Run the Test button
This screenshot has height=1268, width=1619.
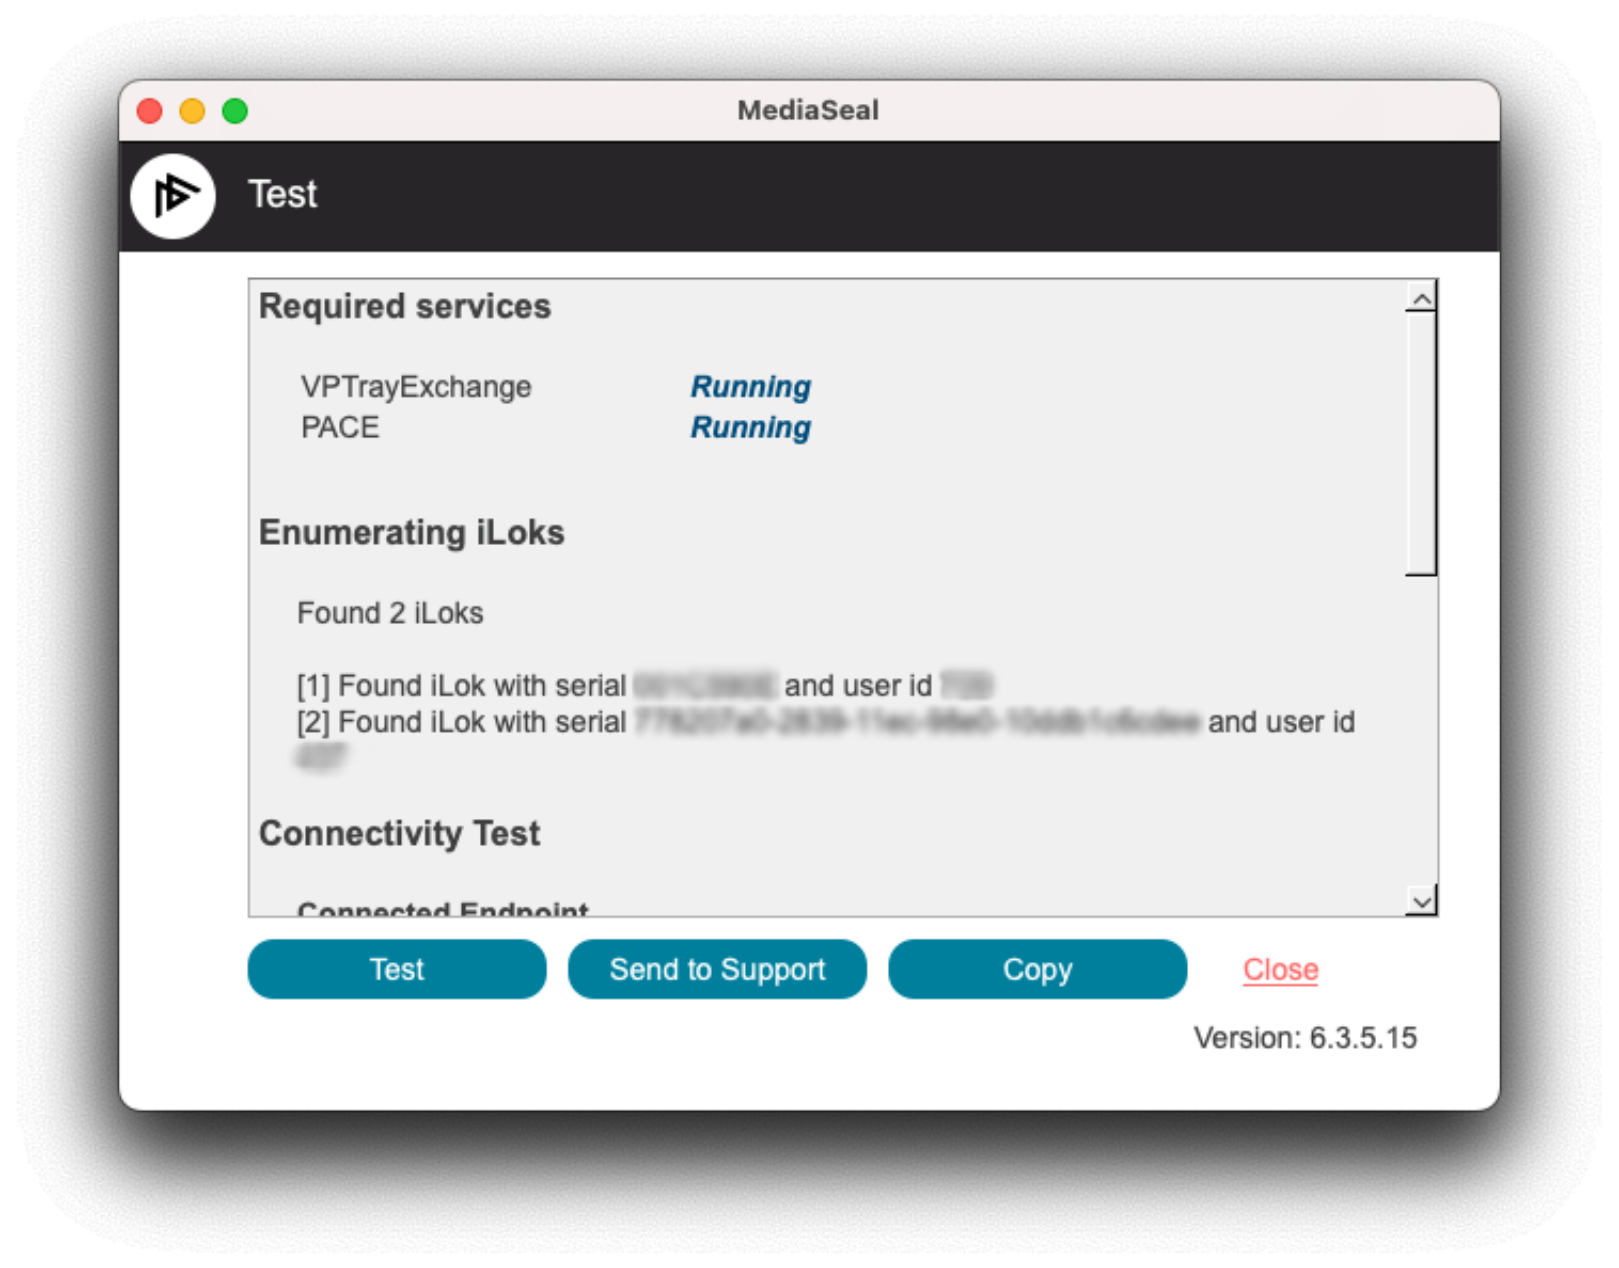click(x=397, y=969)
